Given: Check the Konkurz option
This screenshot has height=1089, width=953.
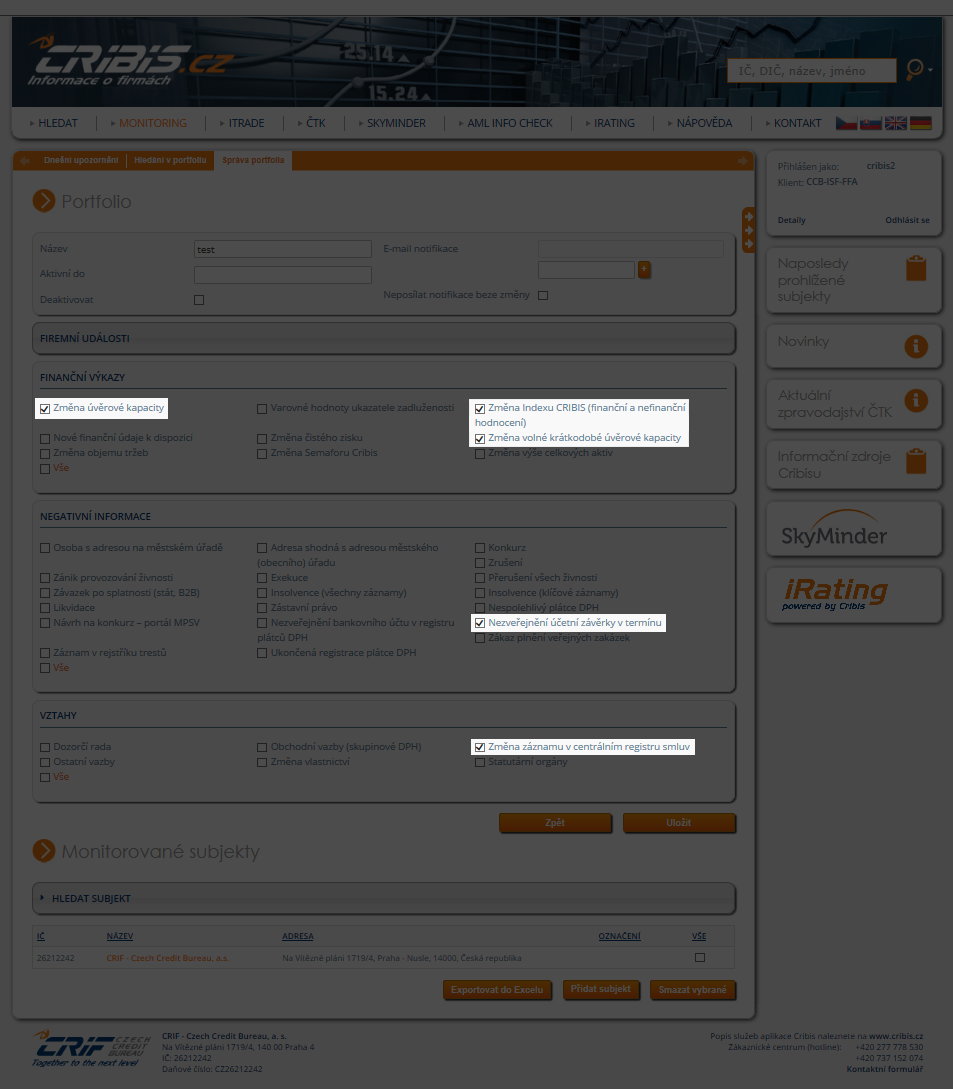Looking at the screenshot, I should pyautogui.click(x=480, y=548).
